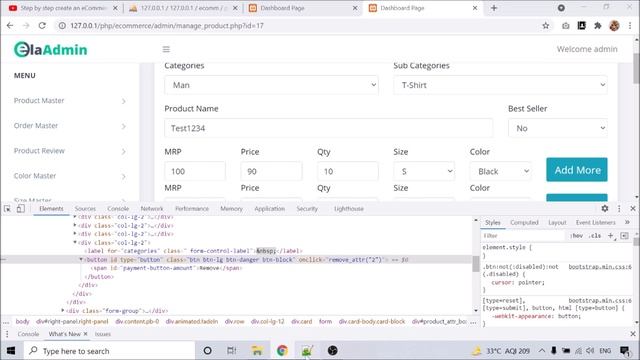Click the camera icon in address bar
Viewport: 640px width, 360px height.
pos(566,26)
